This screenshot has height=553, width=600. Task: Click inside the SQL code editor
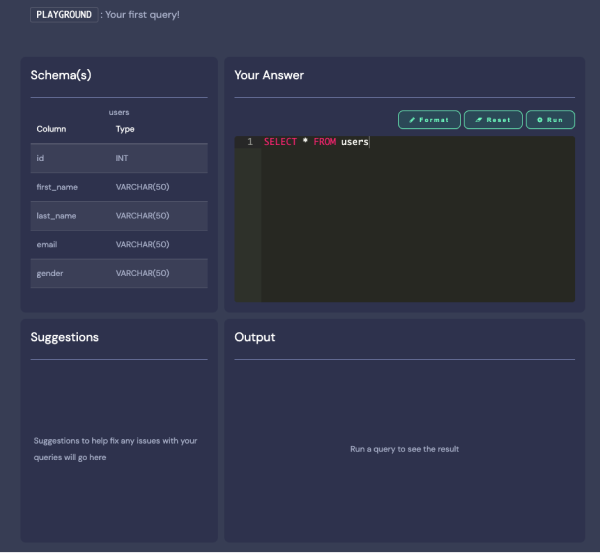tap(417, 220)
